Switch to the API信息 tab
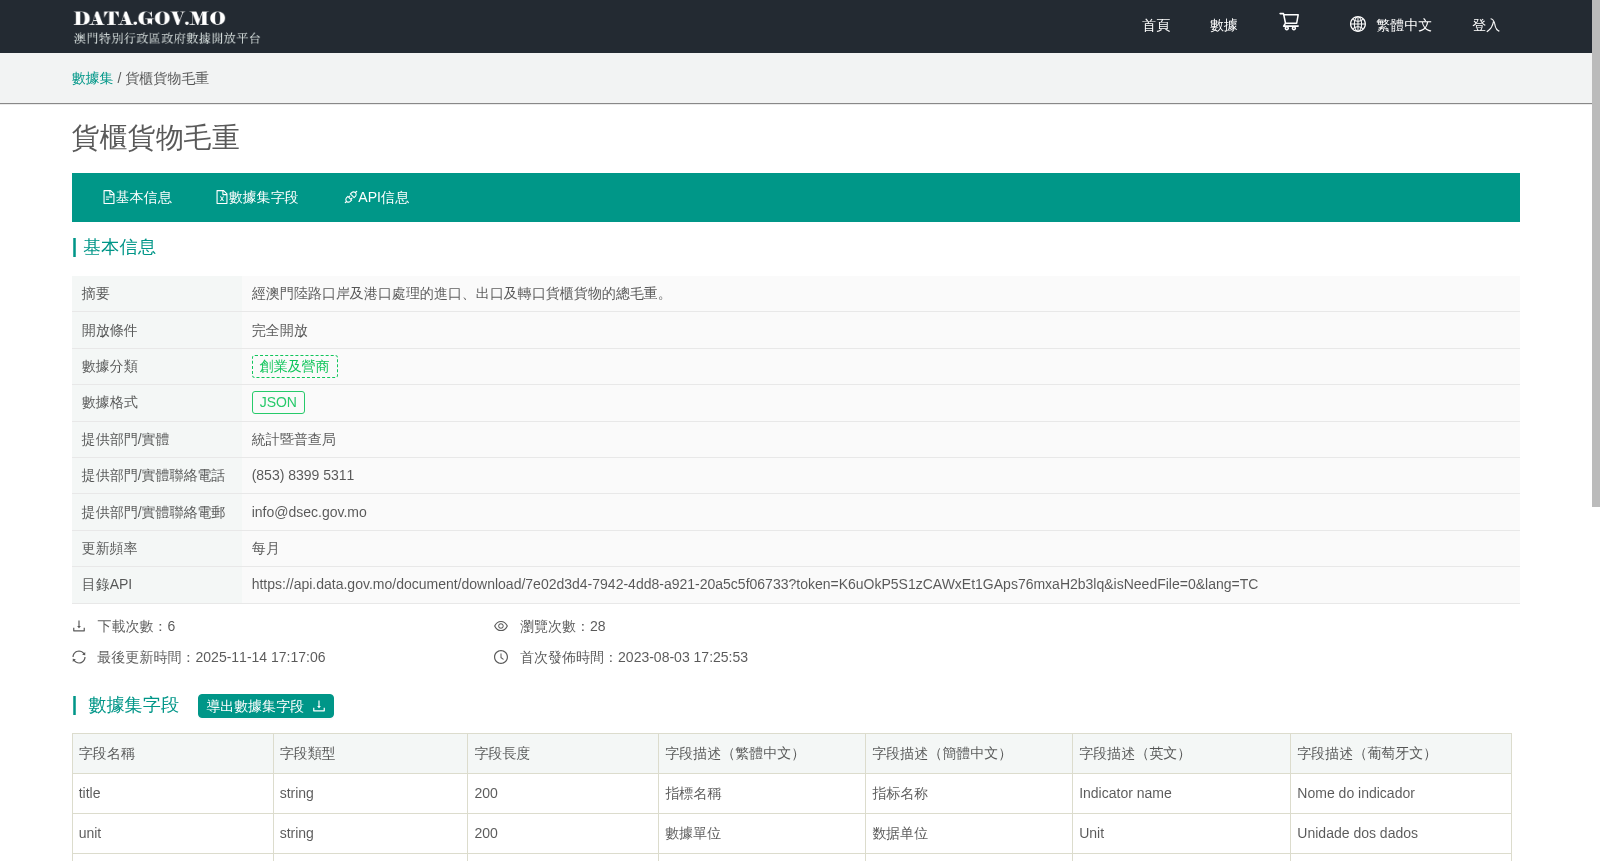1600x861 pixels. coord(377,197)
